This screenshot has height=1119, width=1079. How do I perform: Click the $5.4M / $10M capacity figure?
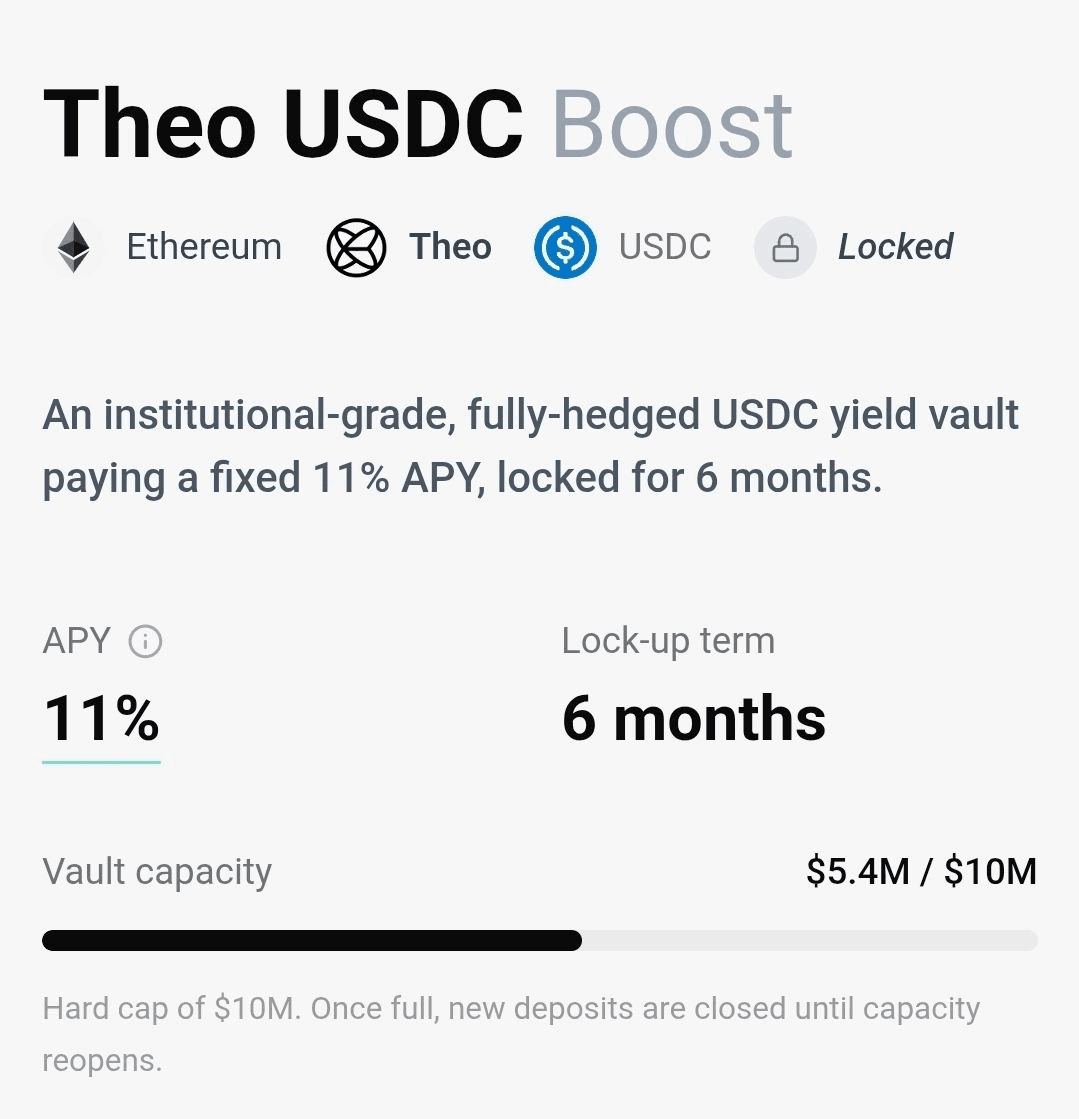pos(921,871)
